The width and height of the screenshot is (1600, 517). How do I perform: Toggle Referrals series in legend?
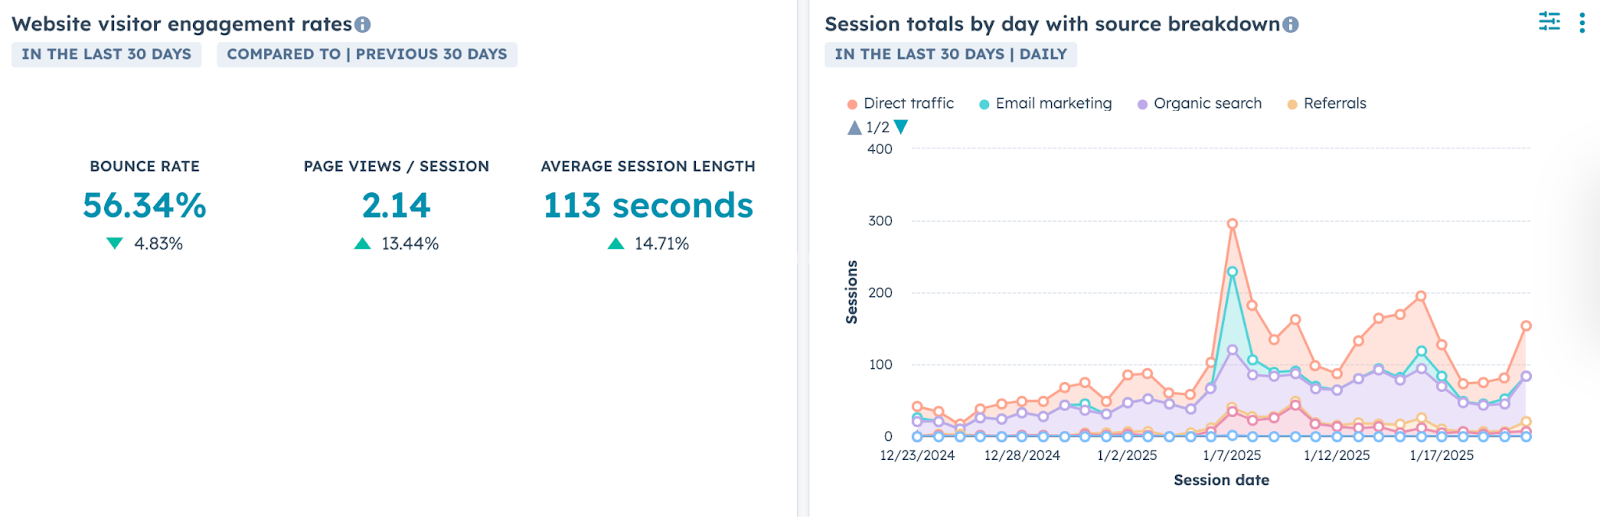1334,104
